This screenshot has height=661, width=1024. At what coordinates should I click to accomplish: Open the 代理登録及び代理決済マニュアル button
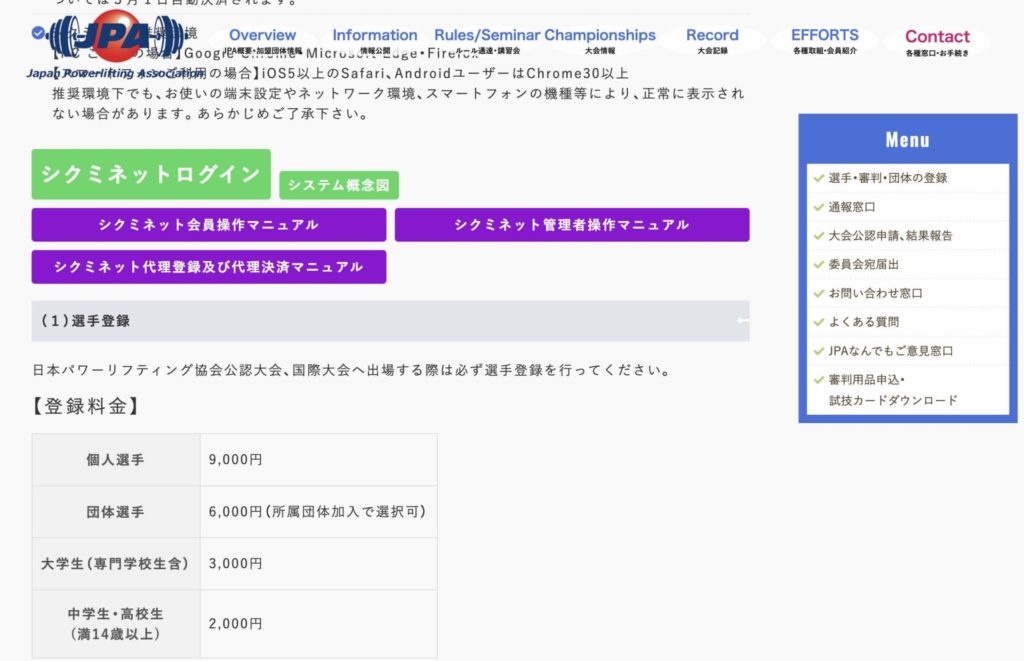click(x=208, y=267)
